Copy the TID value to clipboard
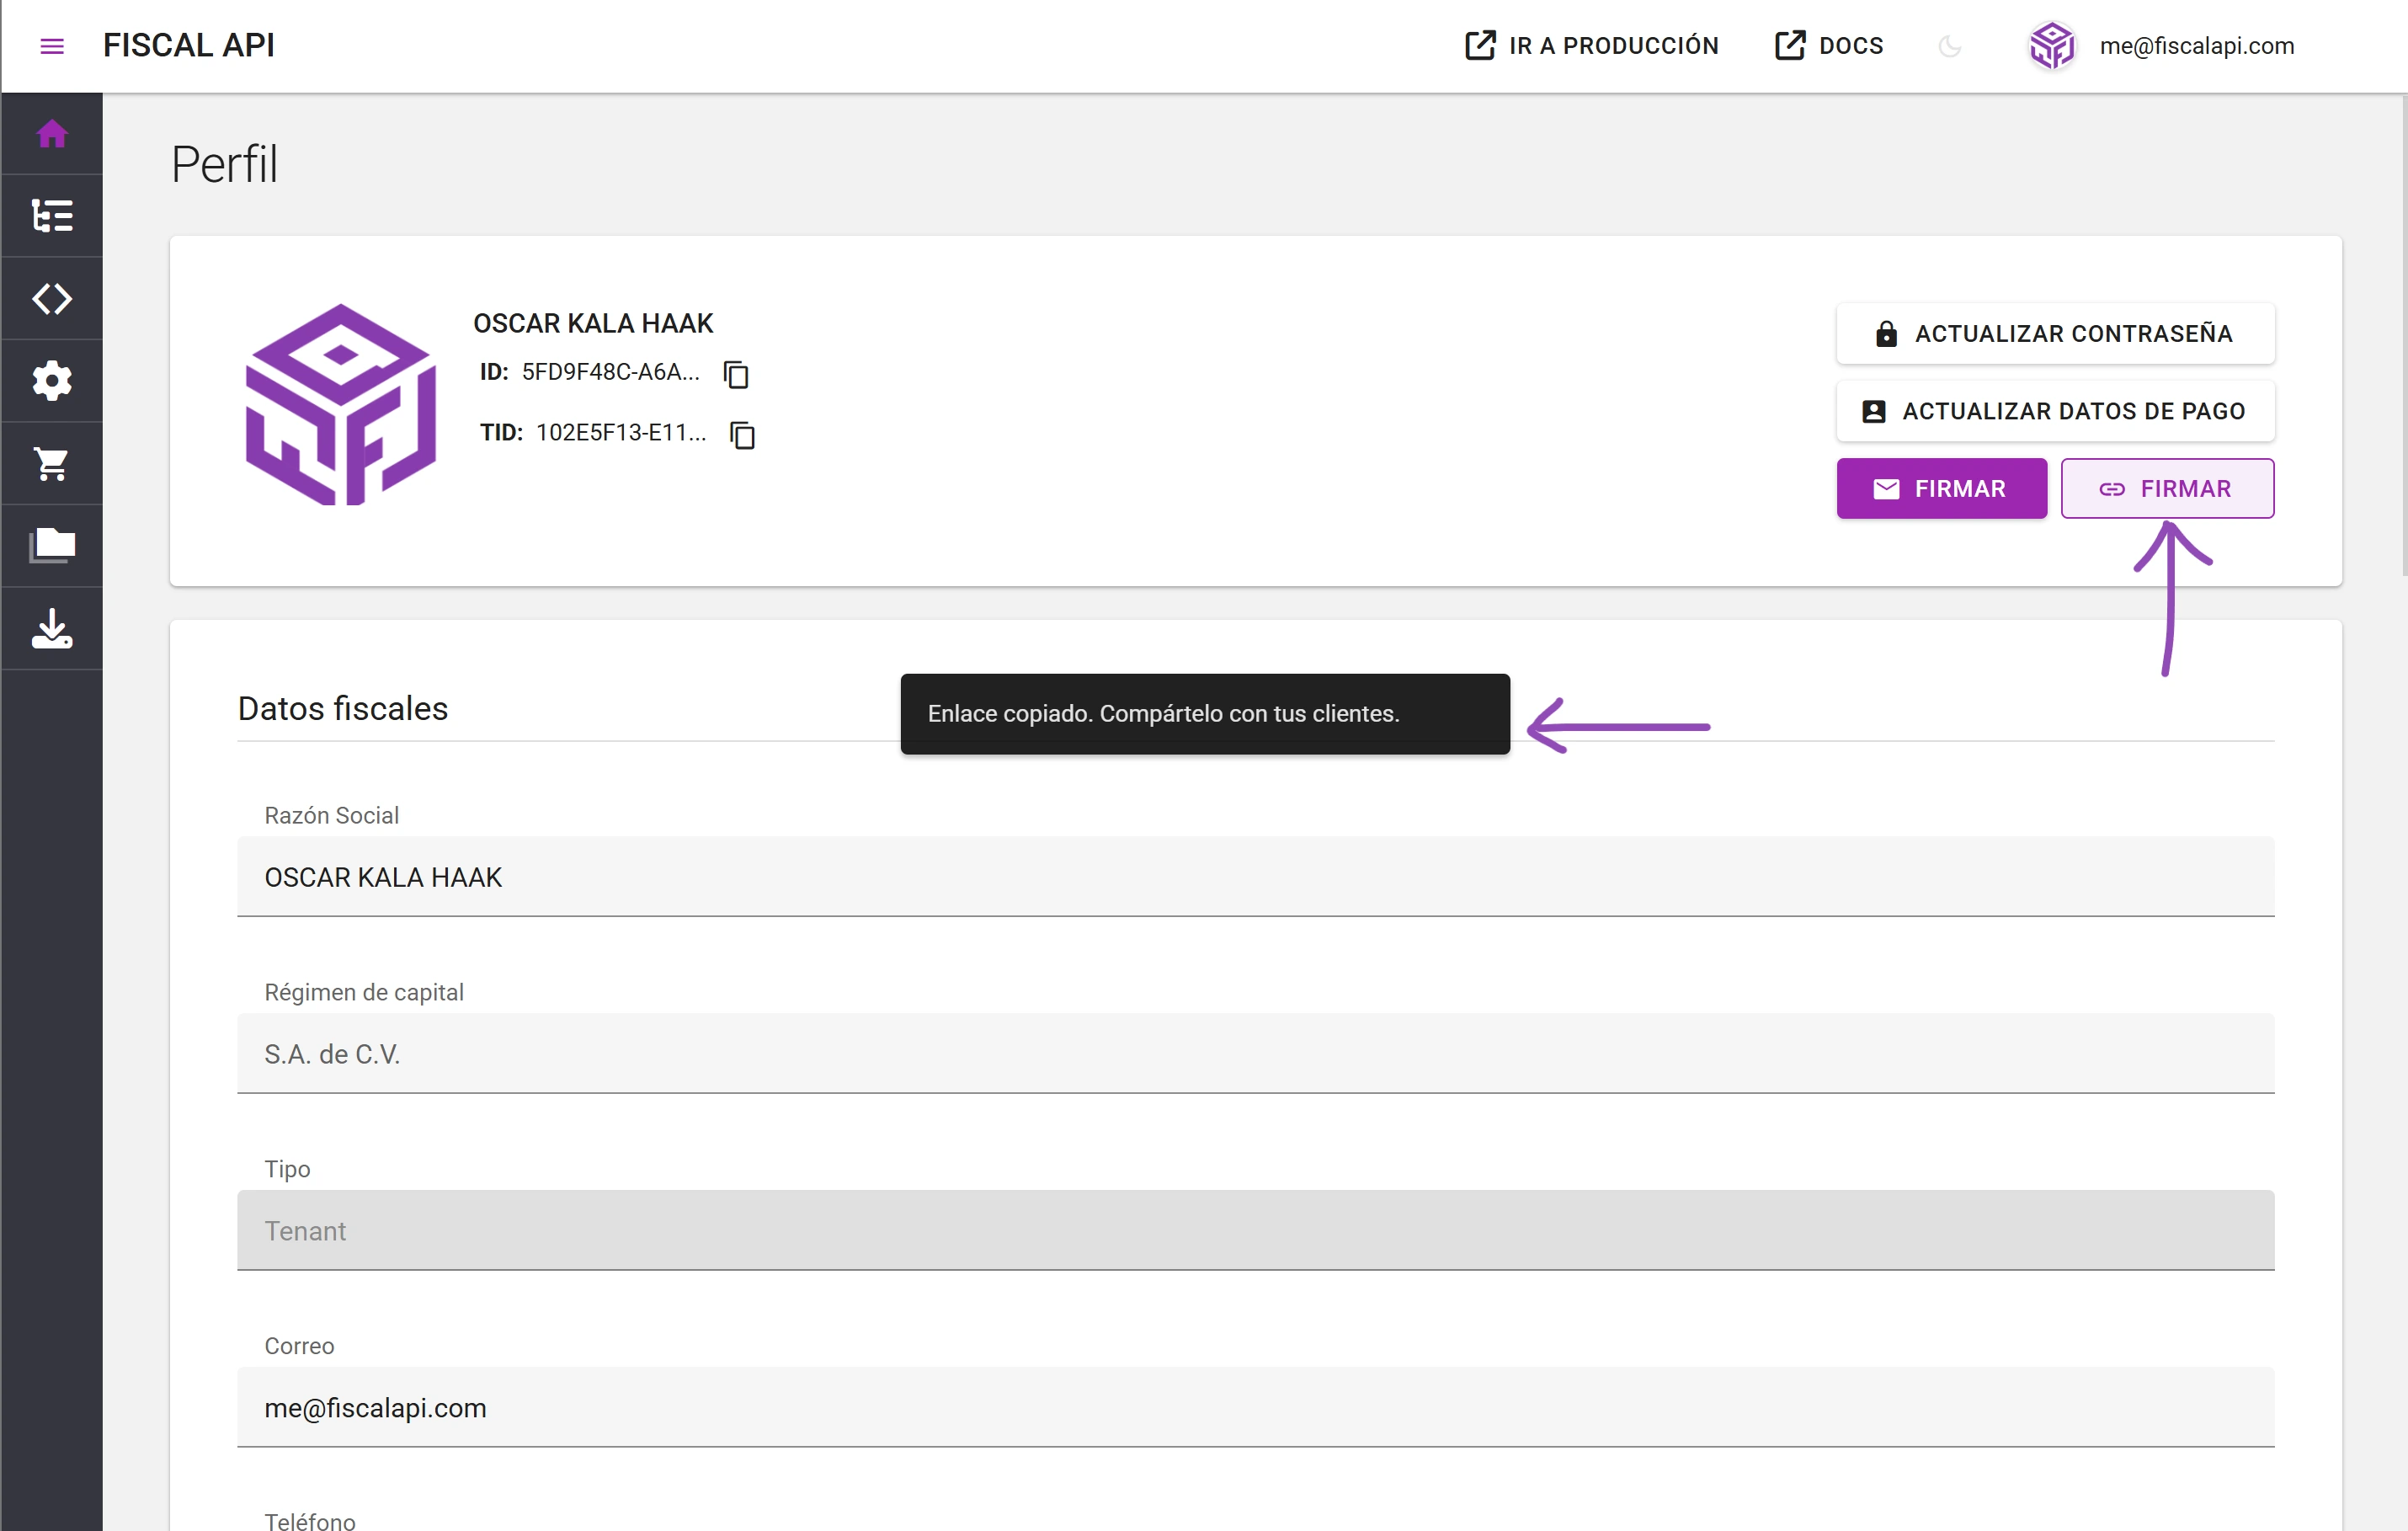 tap(742, 435)
